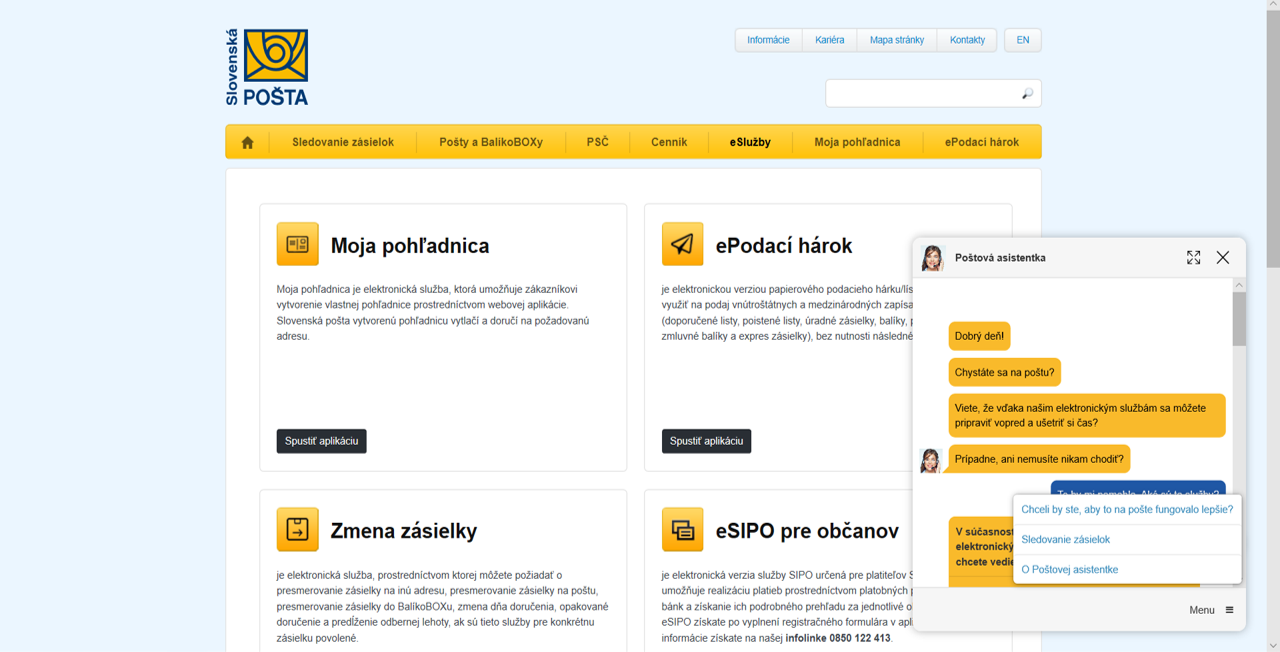
Task: Click the search magnifier icon
Action: click(1027, 94)
